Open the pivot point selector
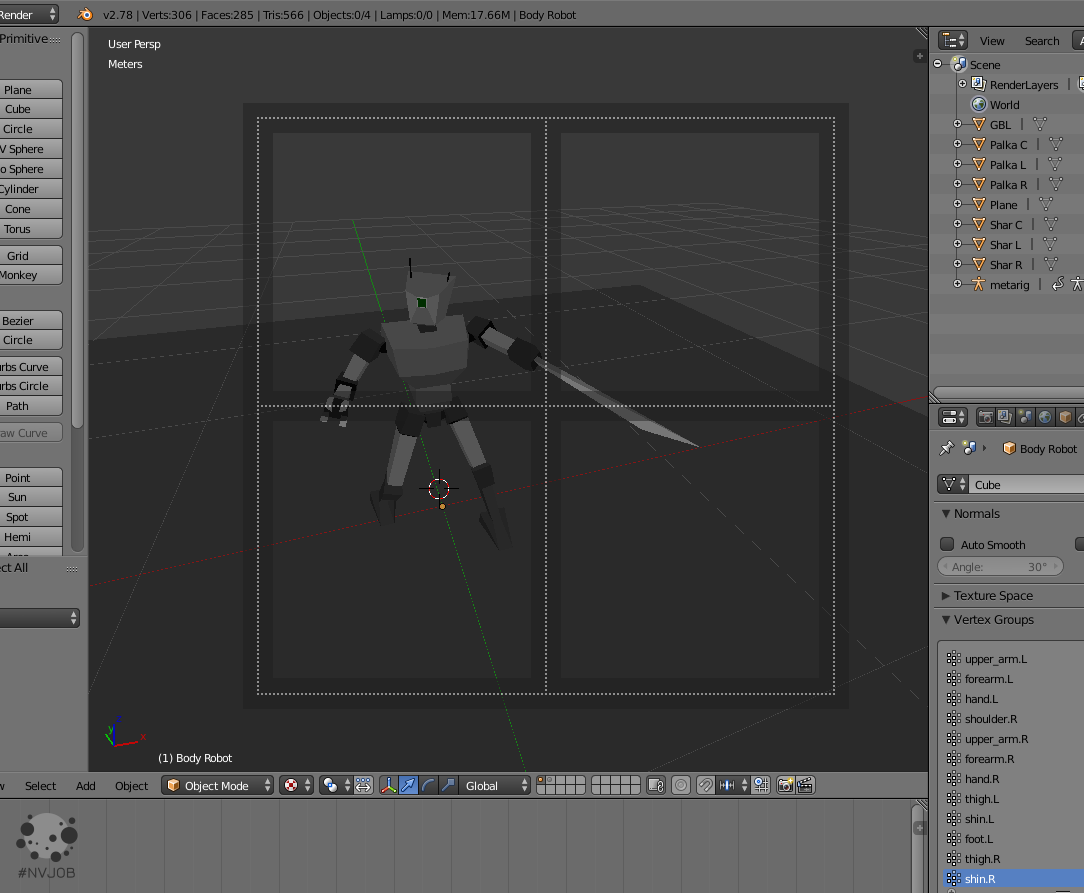1084x893 pixels. pyautogui.click(x=335, y=785)
